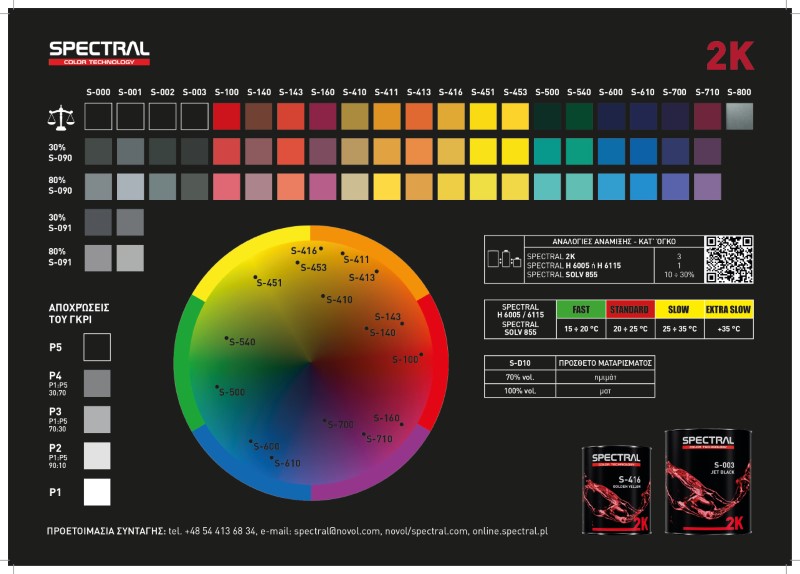
Task: Click the S-100 point on color wheel
Action: click(421, 355)
